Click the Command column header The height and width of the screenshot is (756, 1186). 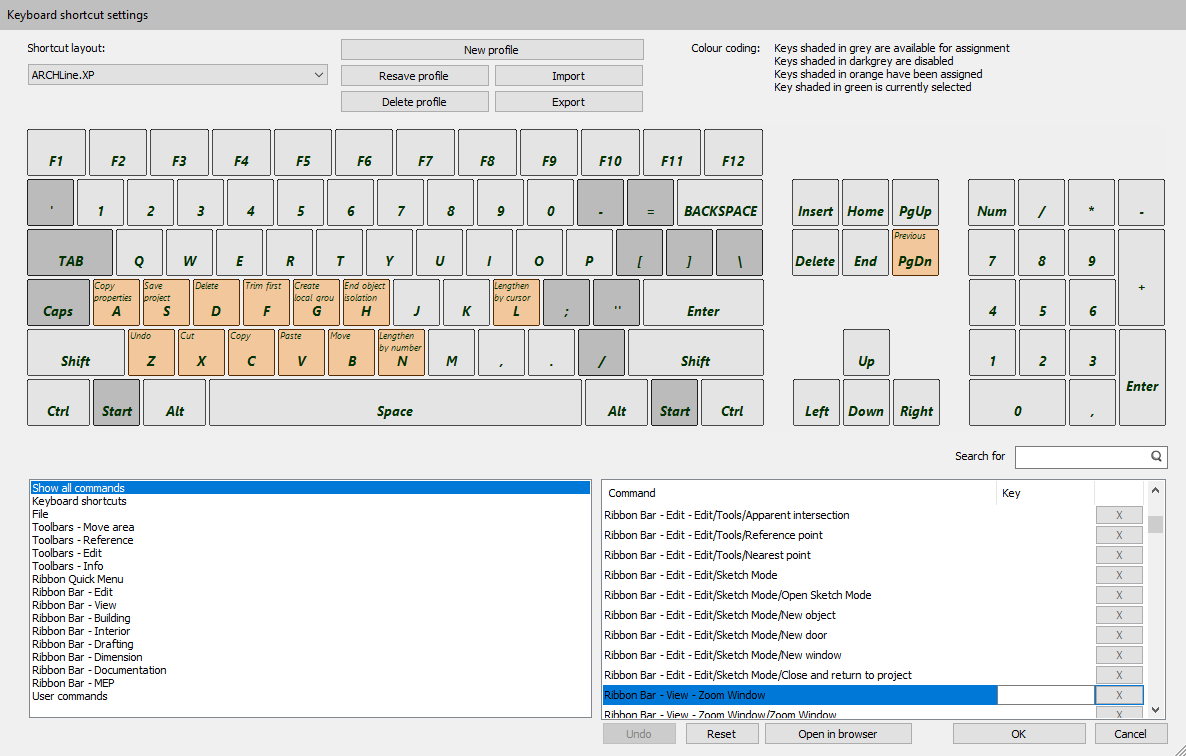pos(799,493)
